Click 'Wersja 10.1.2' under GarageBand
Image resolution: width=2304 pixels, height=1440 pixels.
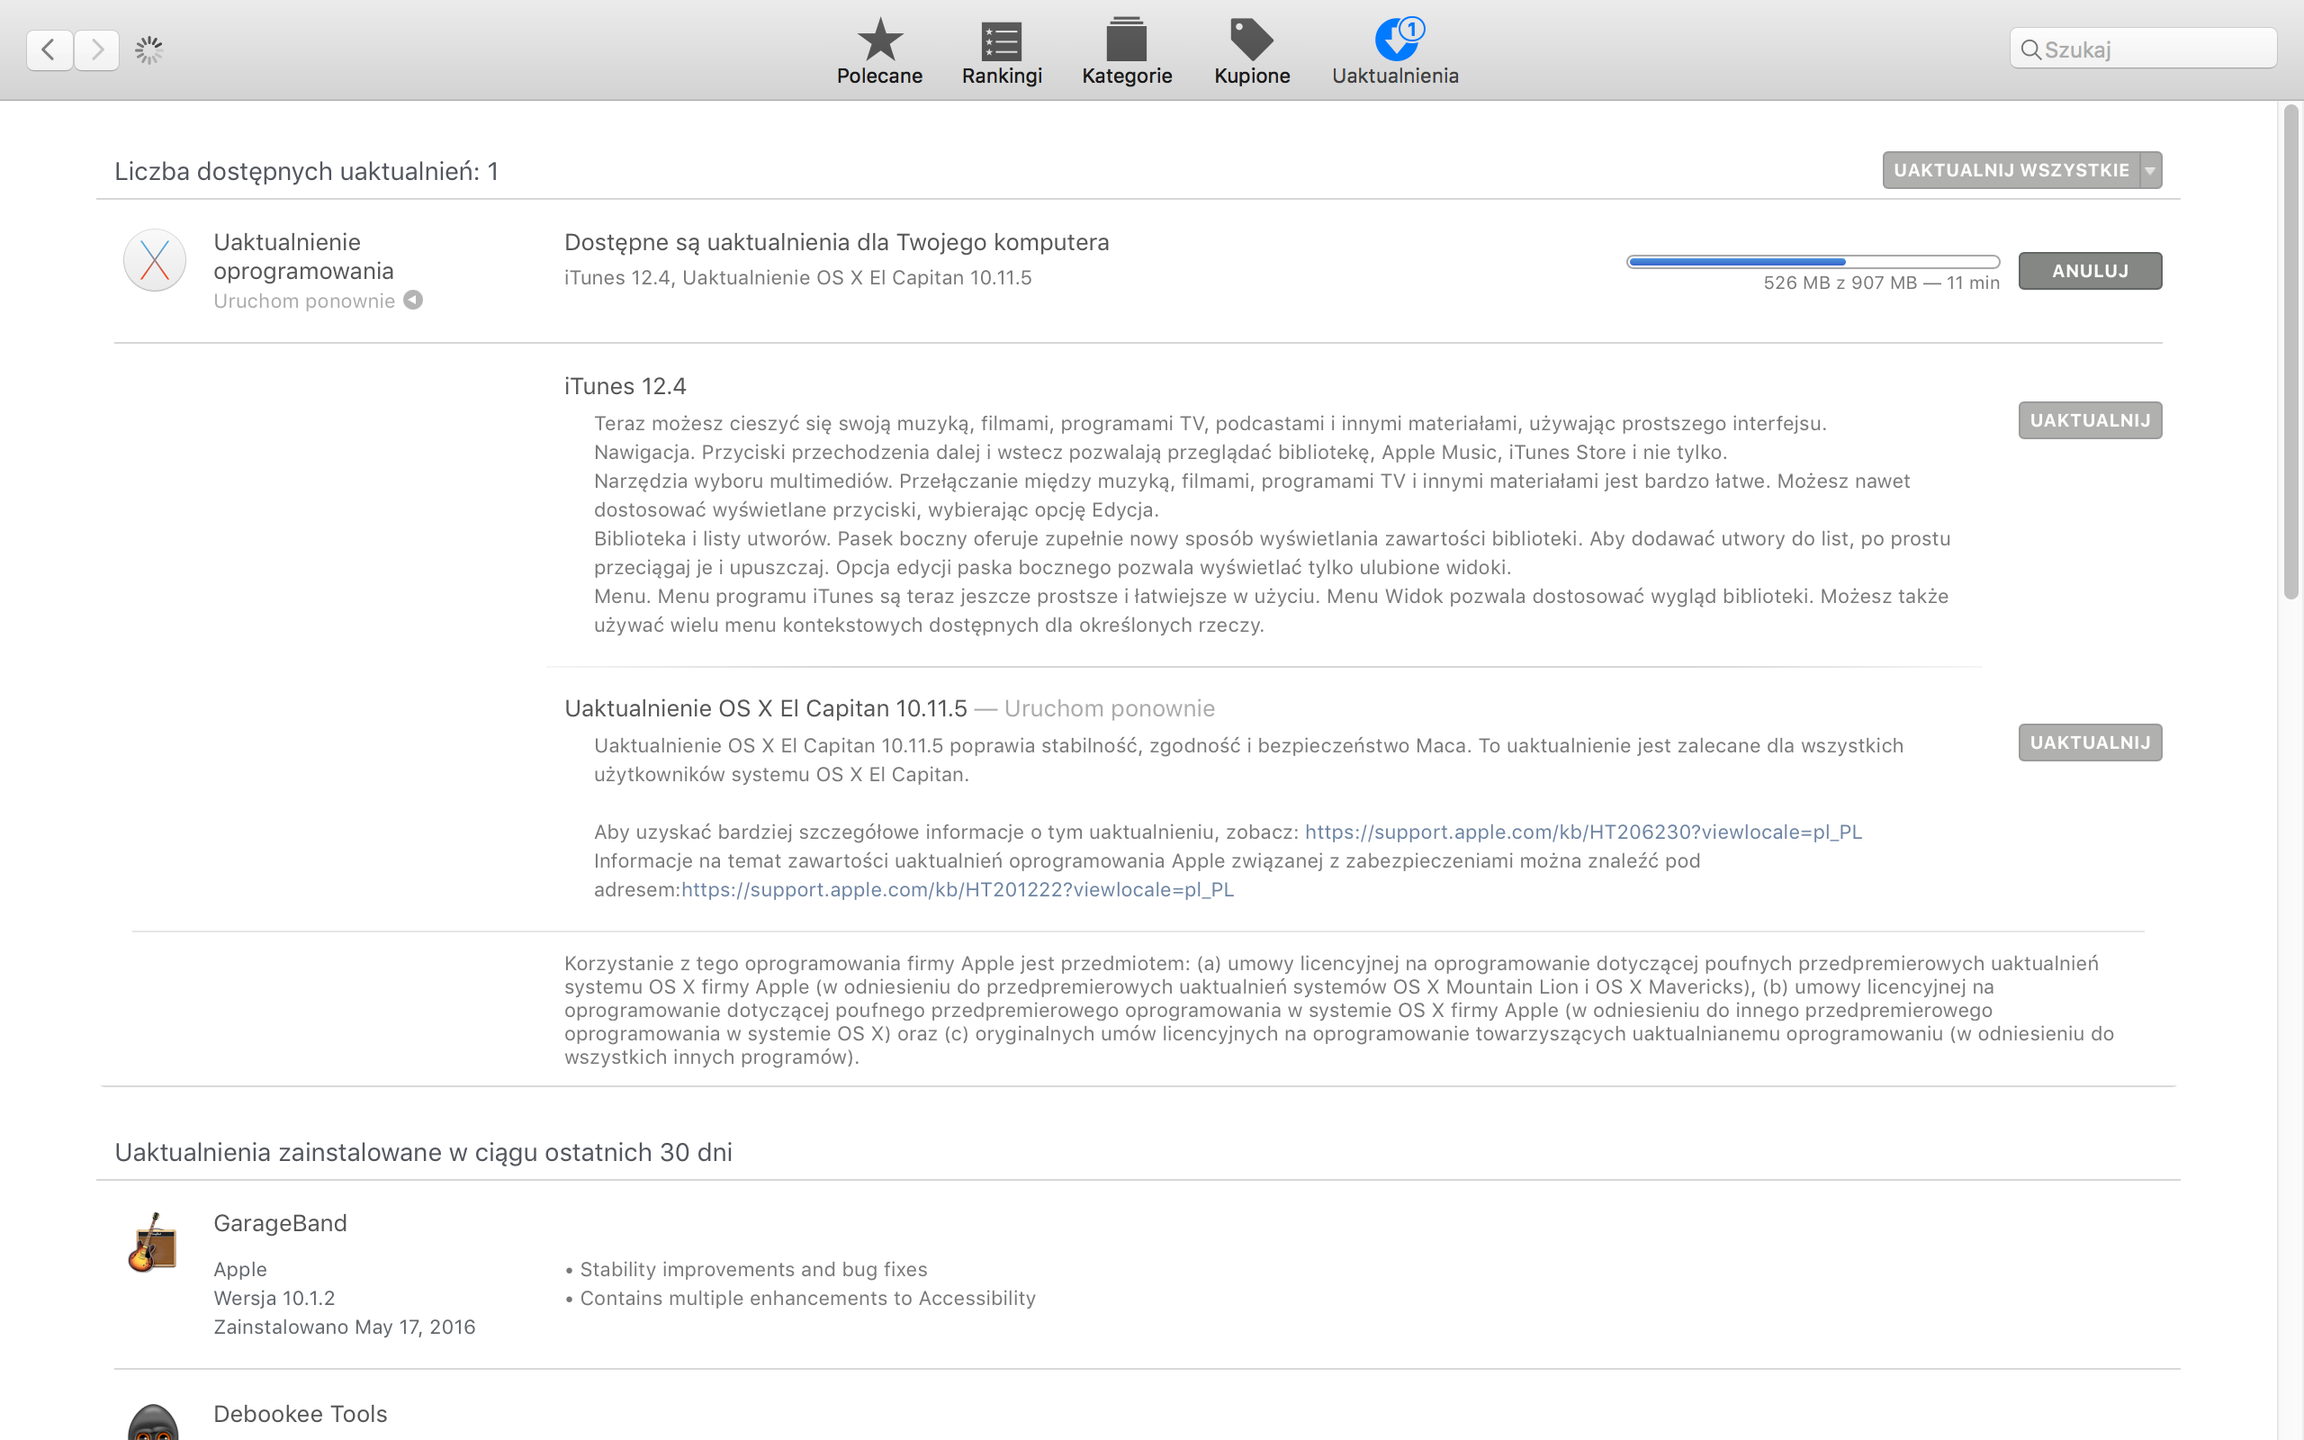(274, 1298)
